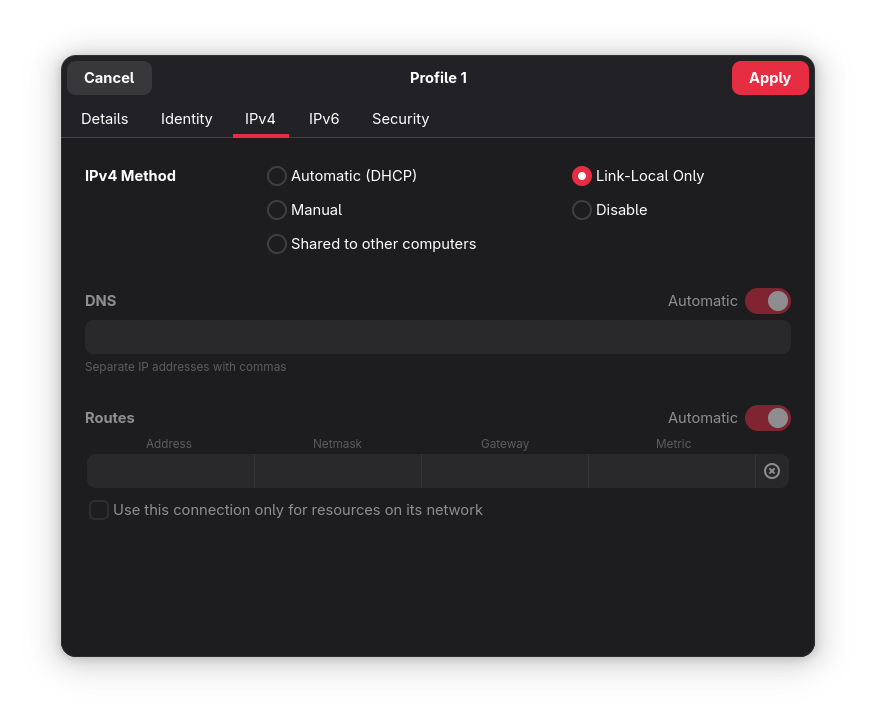Open the Security tab

click(x=400, y=119)
